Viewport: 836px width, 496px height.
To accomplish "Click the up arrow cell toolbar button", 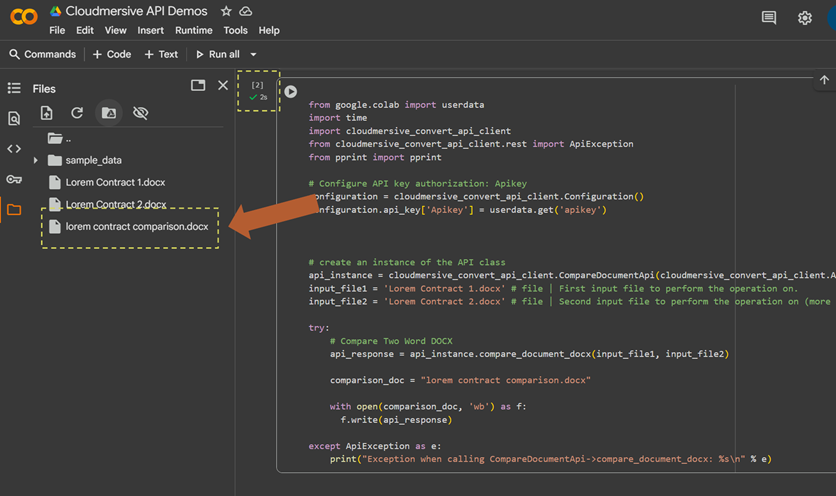I will pos(824,80).
